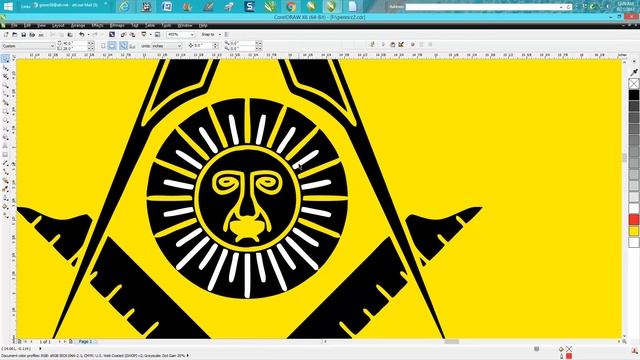Click the Application launcher icon

tap(144, 35)
